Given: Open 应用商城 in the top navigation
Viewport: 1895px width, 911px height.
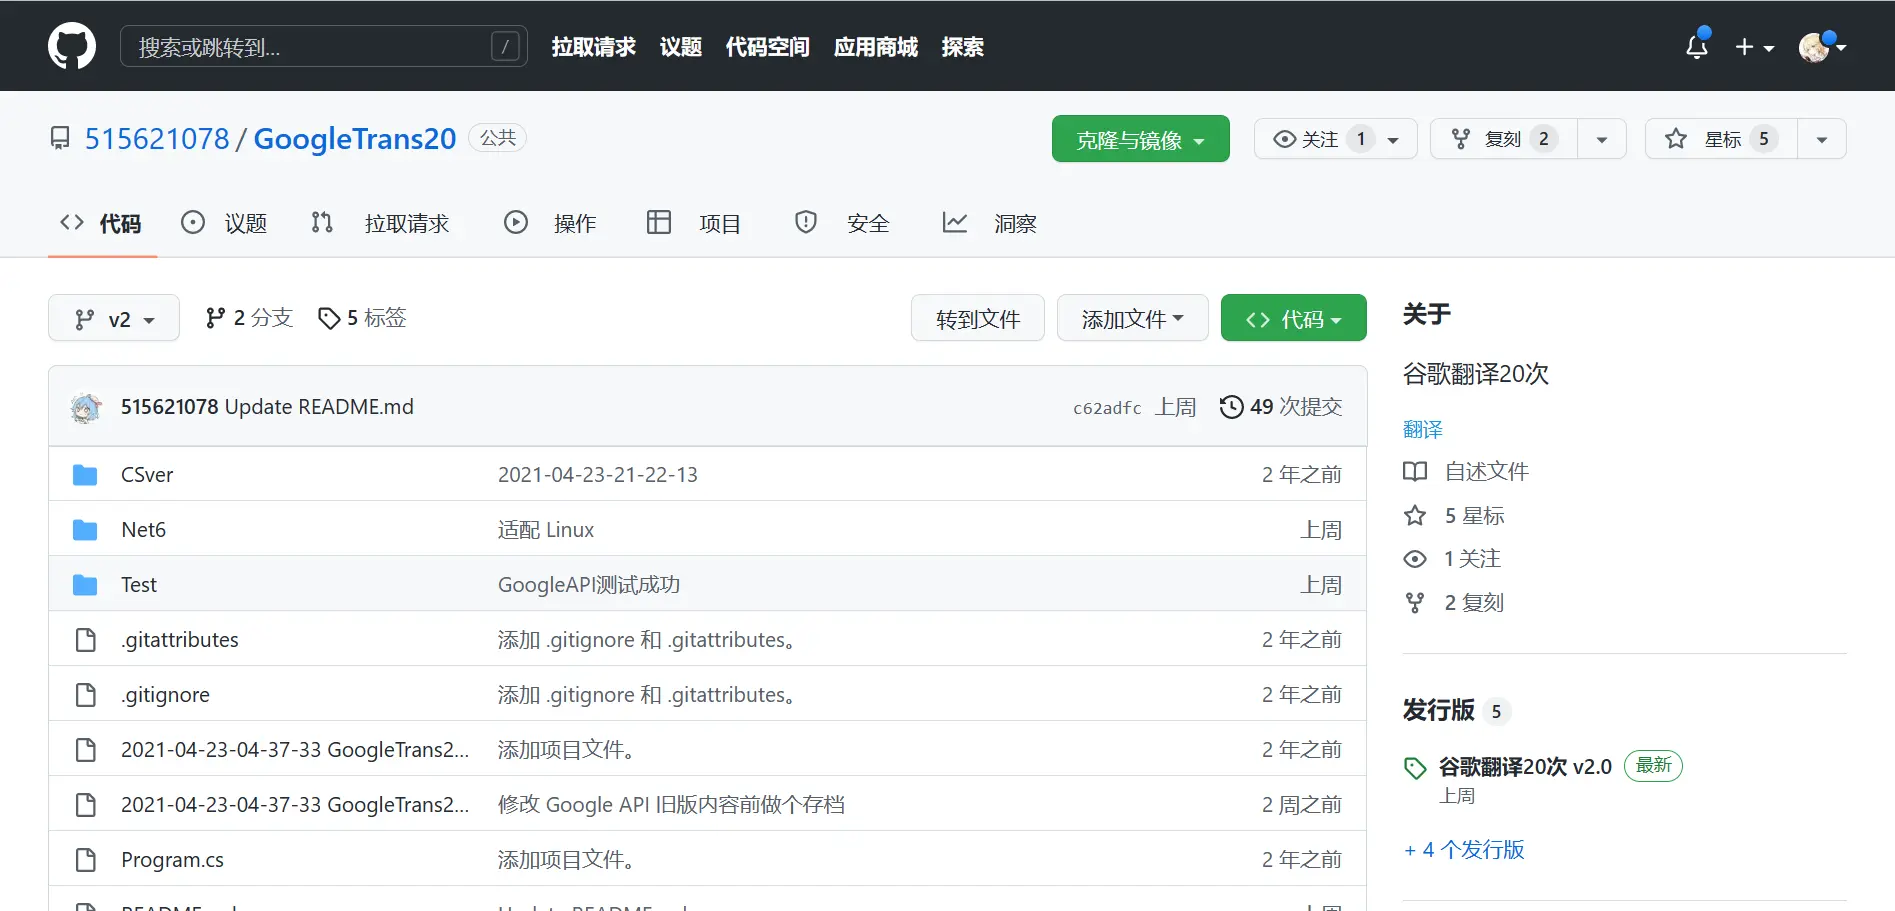Looking at the screenshot, I should pos(876,47).
